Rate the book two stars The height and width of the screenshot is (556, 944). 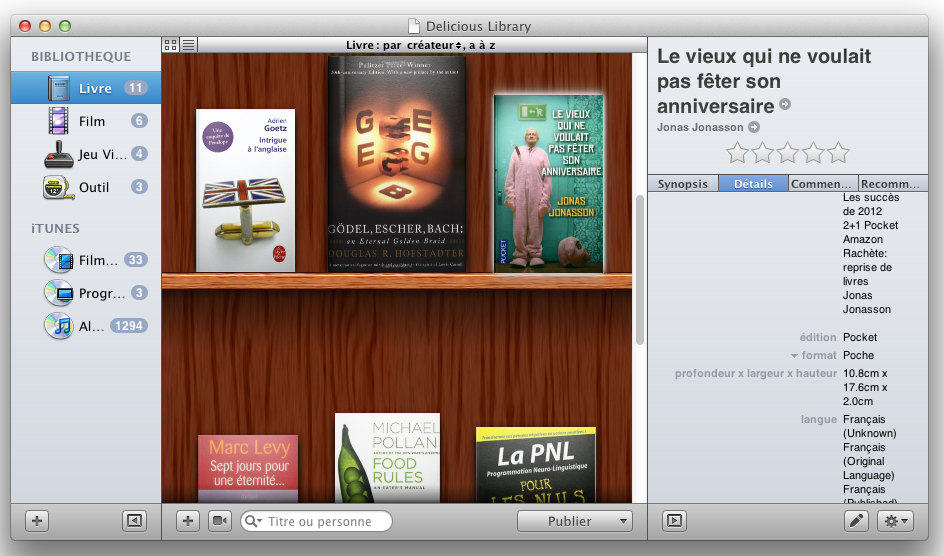pos(762,153)
